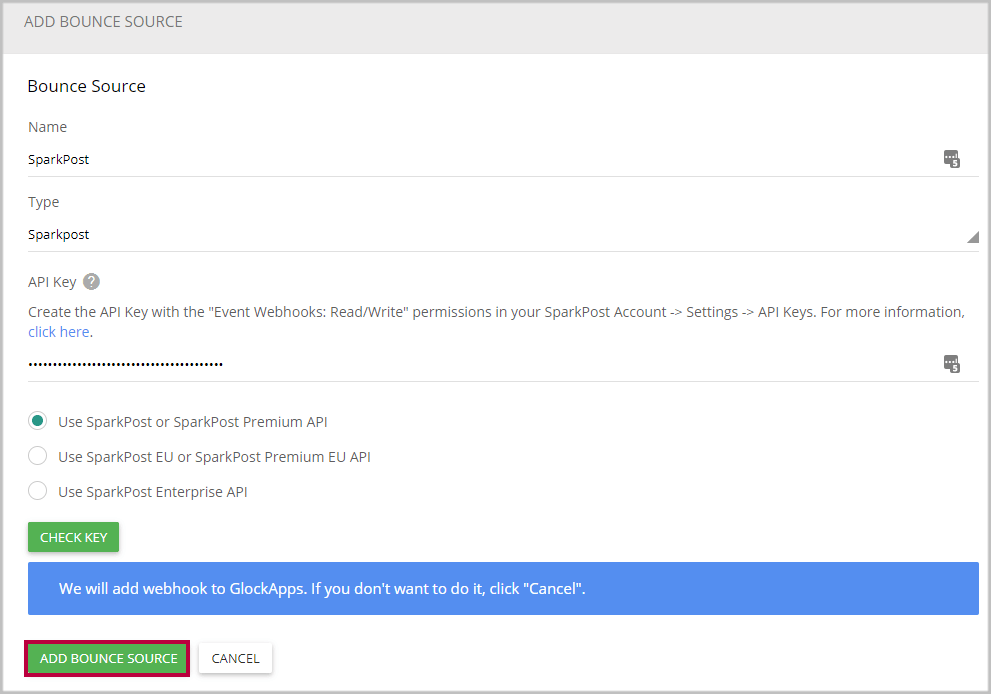This screenshot has height=694, width=991.
Task: Enable the SparkPost Enterprise API option
Action: click(x=37, y=491)
